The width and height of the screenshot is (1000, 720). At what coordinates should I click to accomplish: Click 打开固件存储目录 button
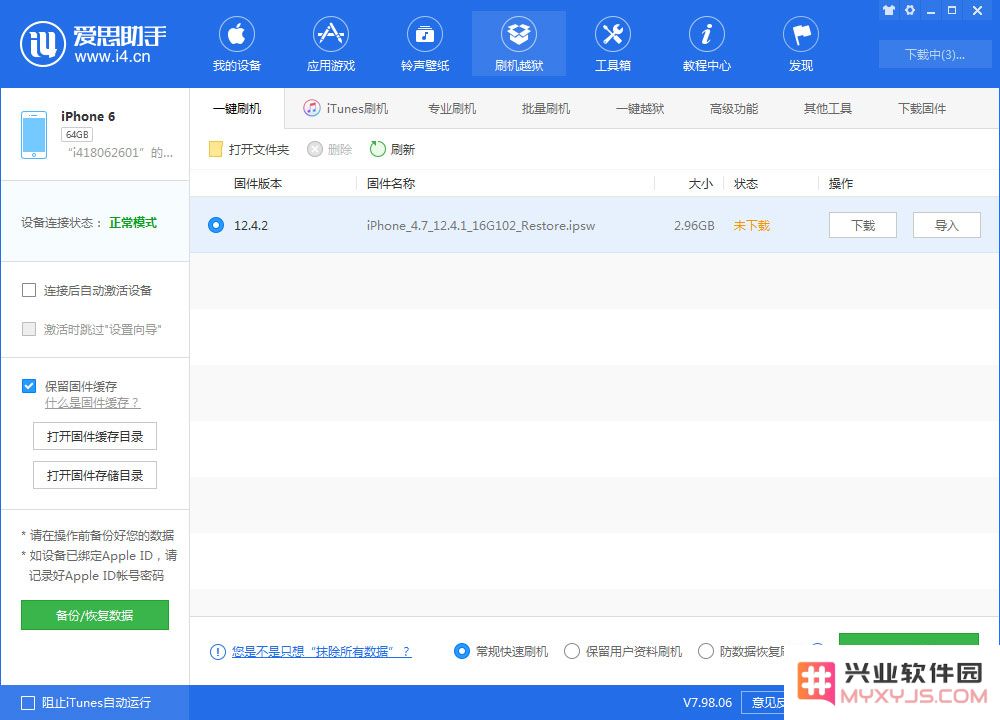point(95,475)
